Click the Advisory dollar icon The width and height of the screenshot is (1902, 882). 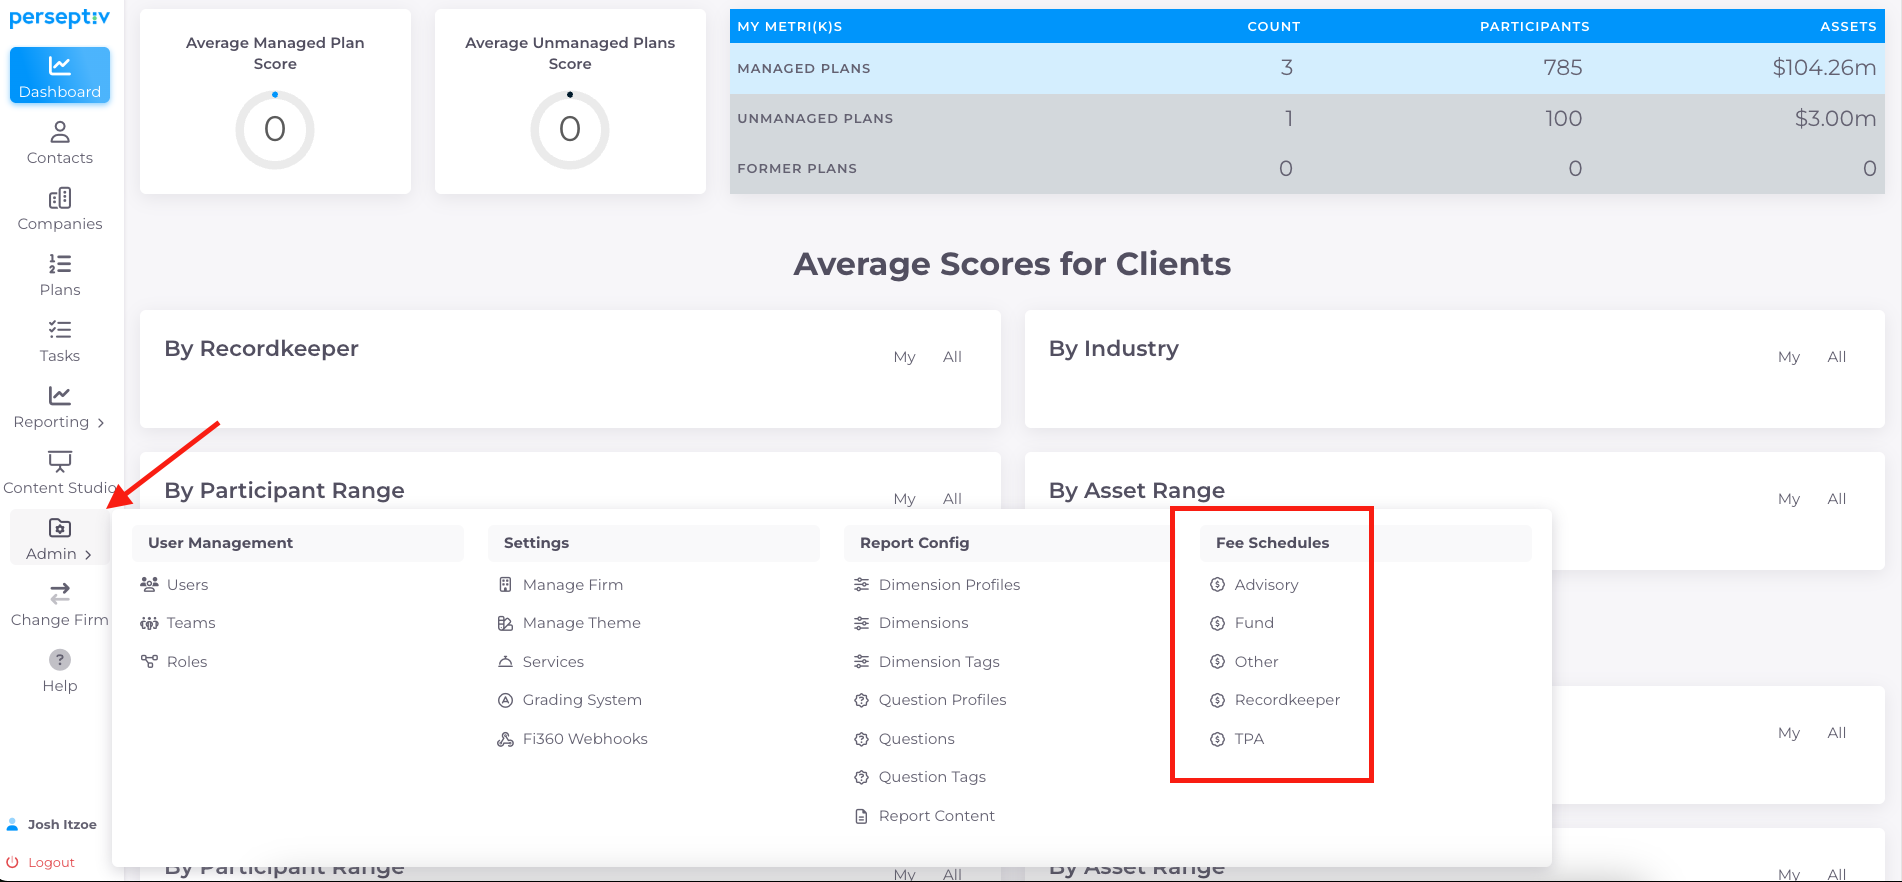click(x=1217, y=584)
